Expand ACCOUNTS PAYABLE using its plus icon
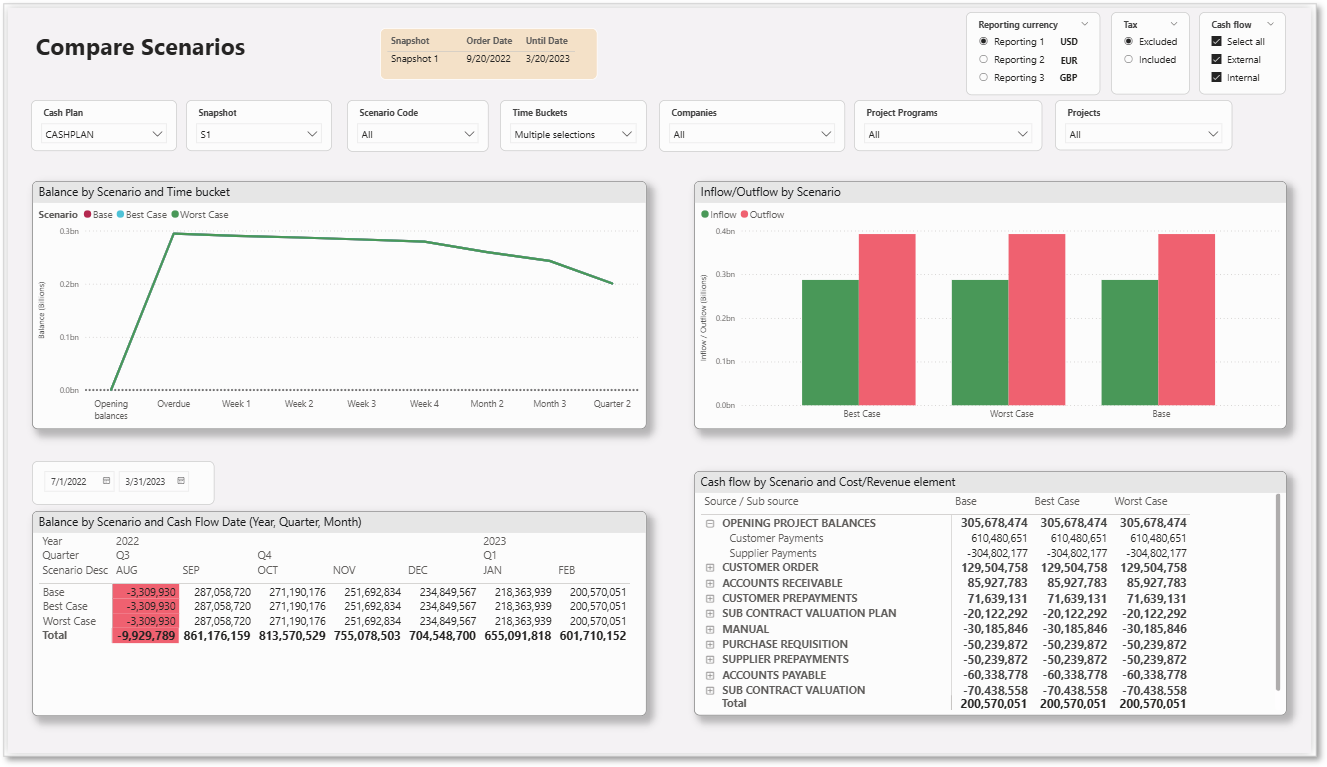Screen dimensions: 1327x767 (710, 675)
